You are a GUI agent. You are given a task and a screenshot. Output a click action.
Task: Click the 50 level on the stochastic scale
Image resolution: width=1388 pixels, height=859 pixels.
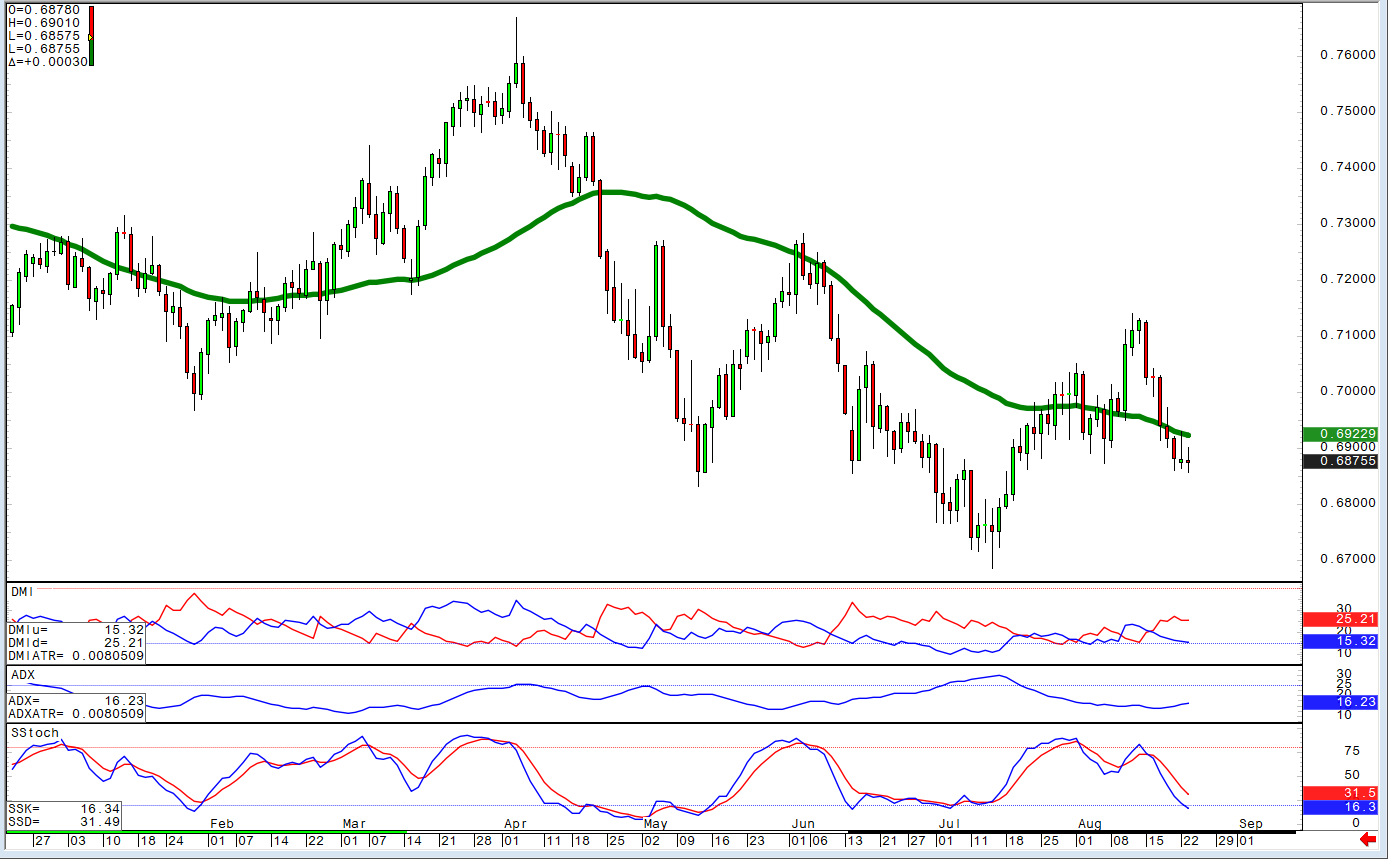[1350, 774]
